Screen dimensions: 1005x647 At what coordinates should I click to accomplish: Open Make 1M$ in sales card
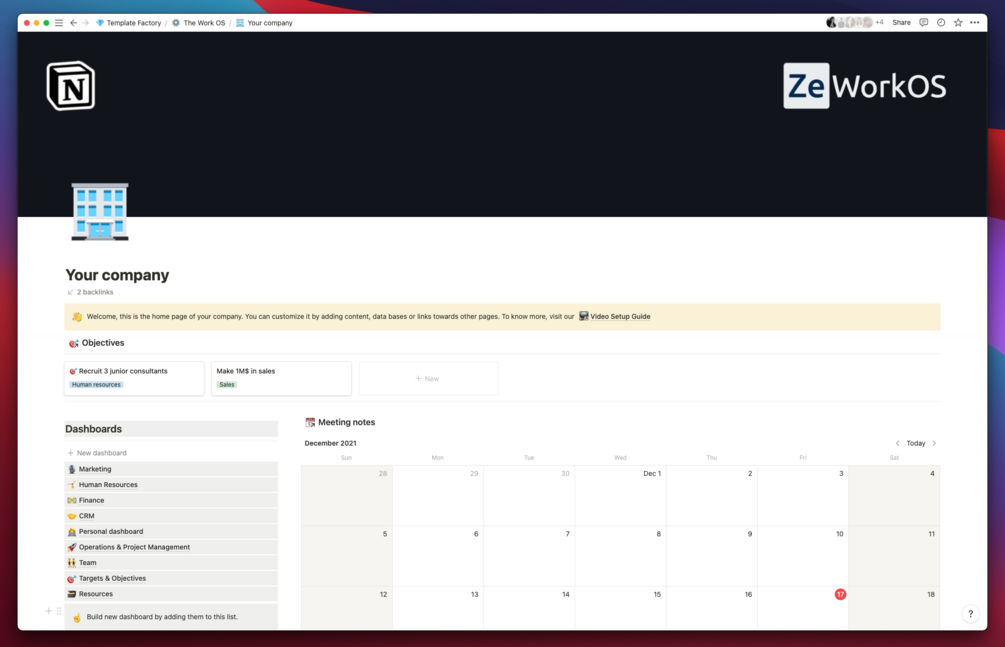tap(281, 378)
